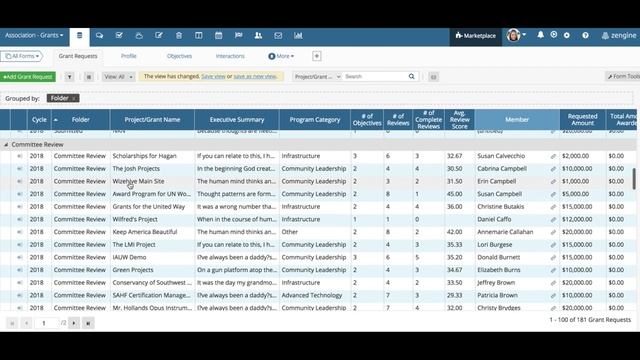
Task: Click the pencil edit icon in the navigation bar
Action: pyautogui.click(x=159, y=36)
